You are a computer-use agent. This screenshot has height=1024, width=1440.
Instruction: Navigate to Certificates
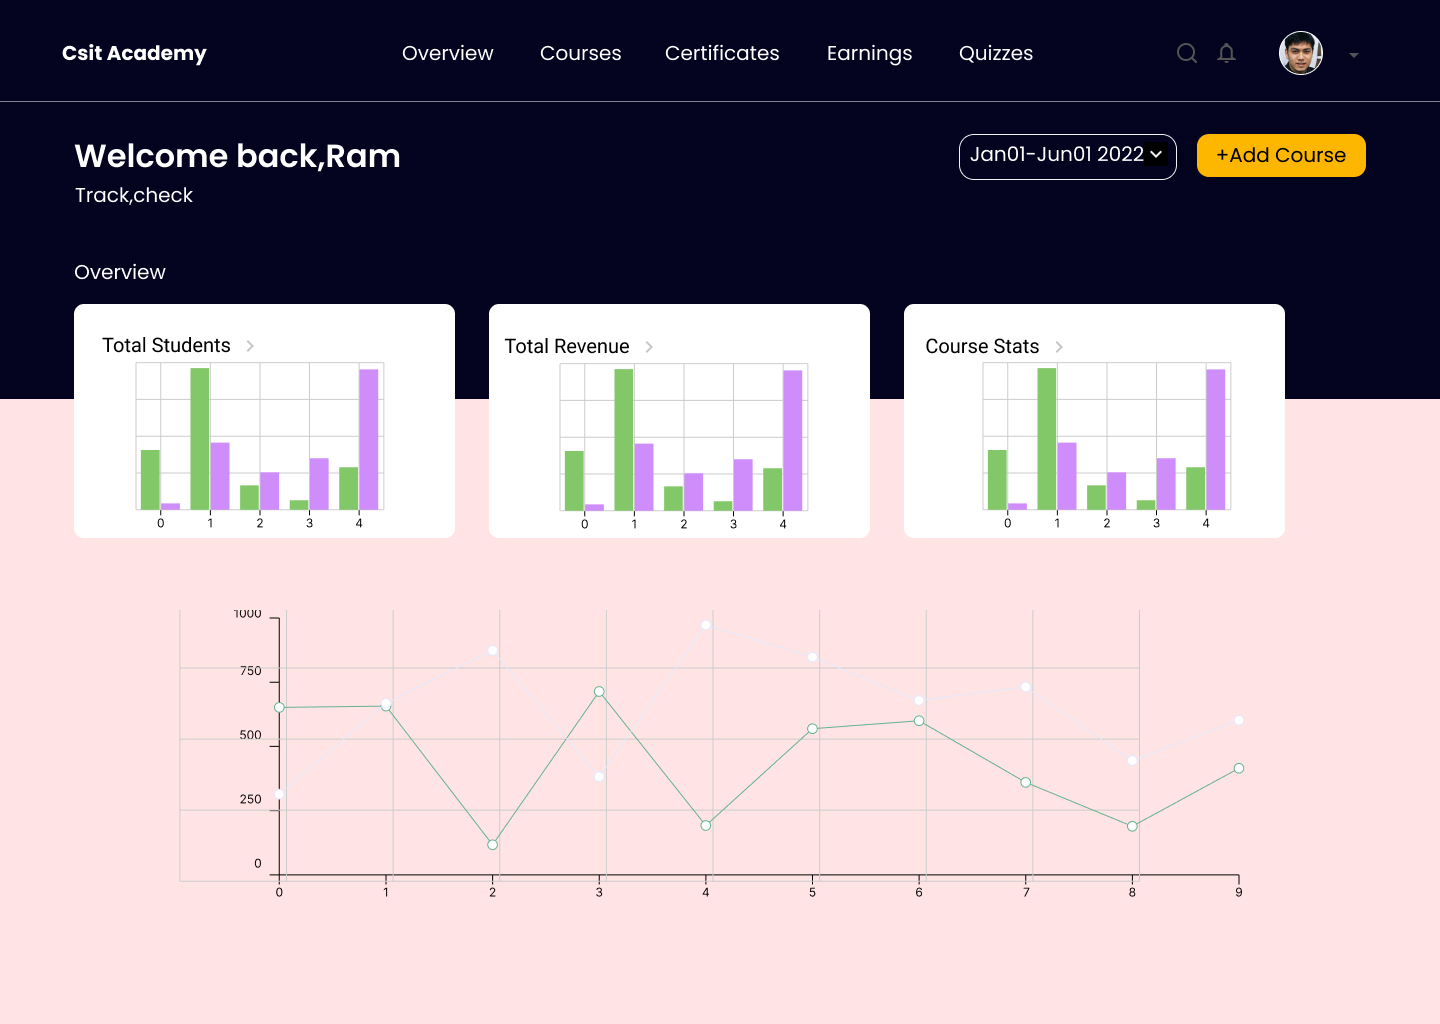pos(722,53)
